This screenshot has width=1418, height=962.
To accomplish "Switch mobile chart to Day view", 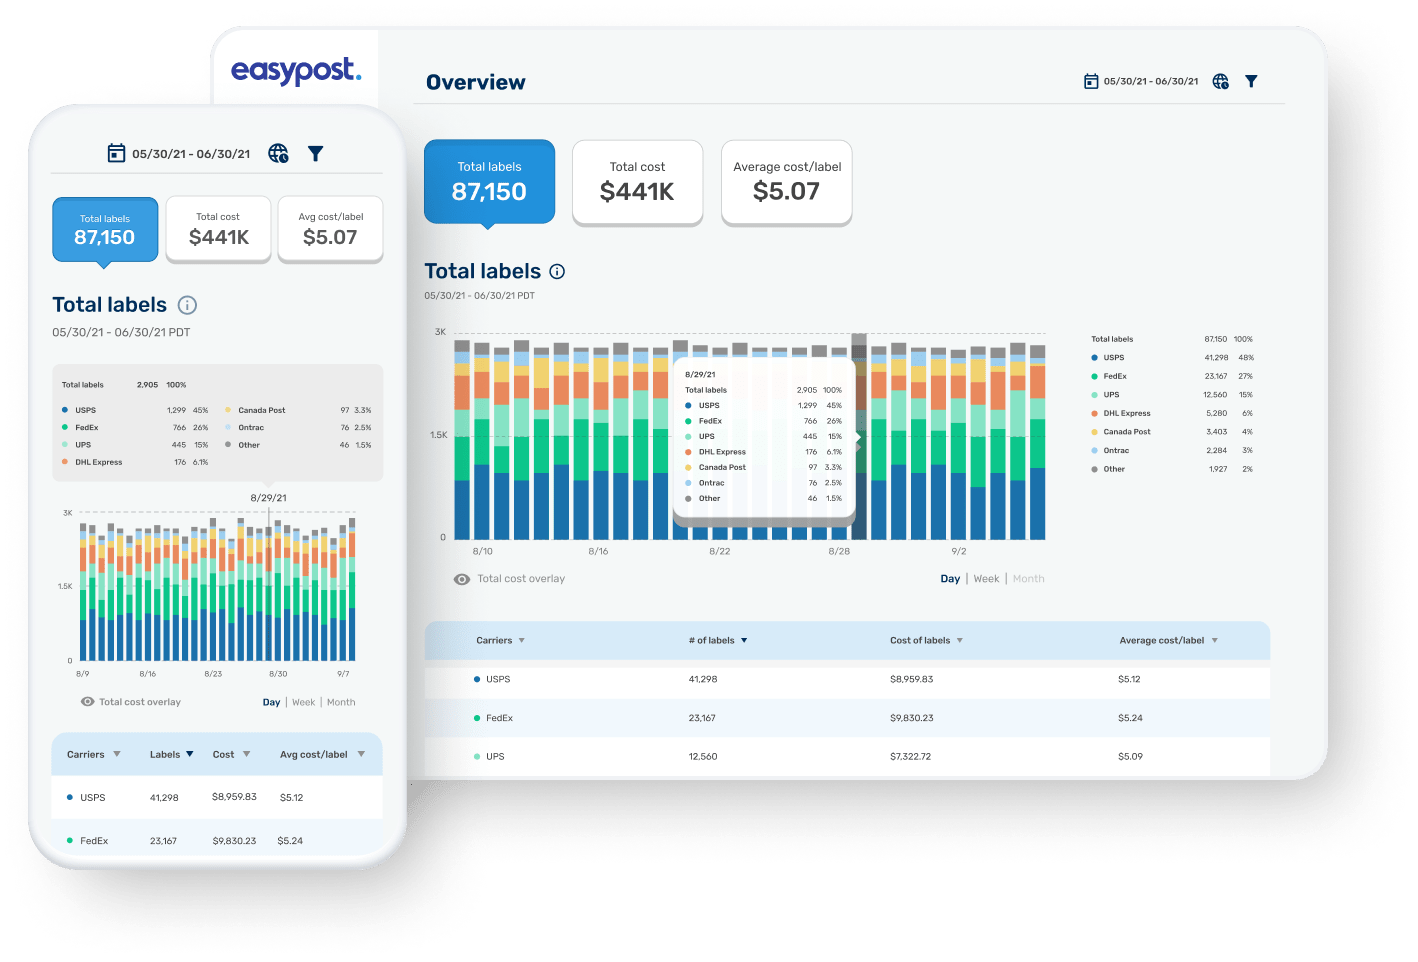I will pyautogui.click(x=271, y=702).
